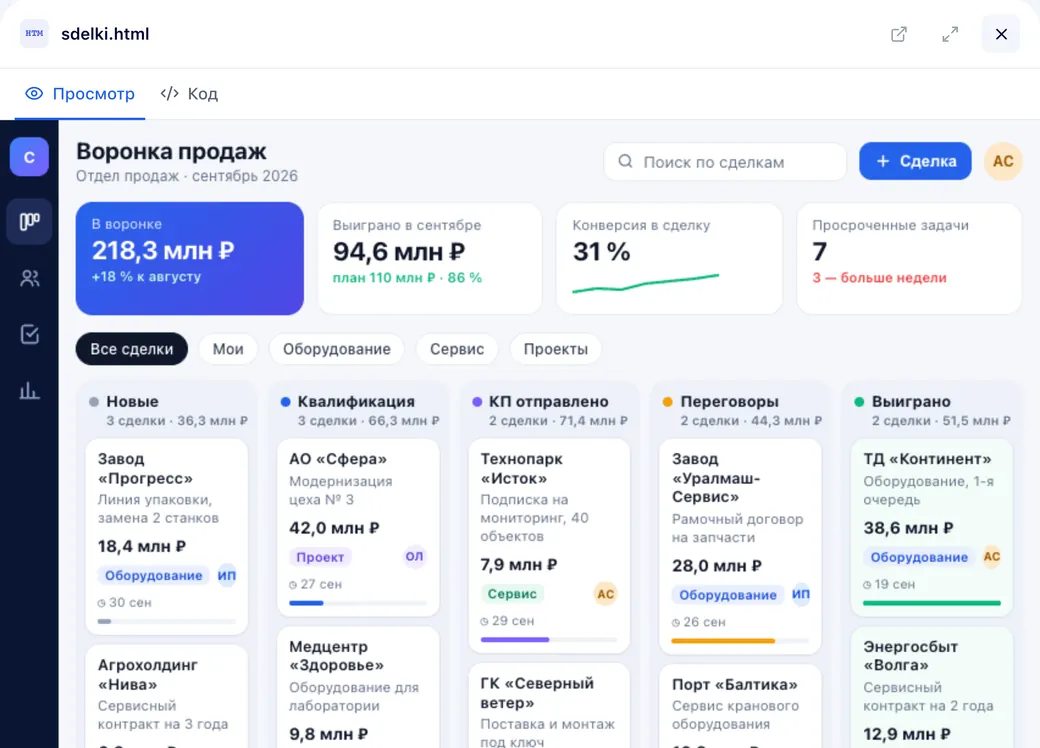This screenshot has width=1040, height=748.
Task: Click Оборудование tag on Завод «Прогресс» card
Action: click(x=153, y=576)
